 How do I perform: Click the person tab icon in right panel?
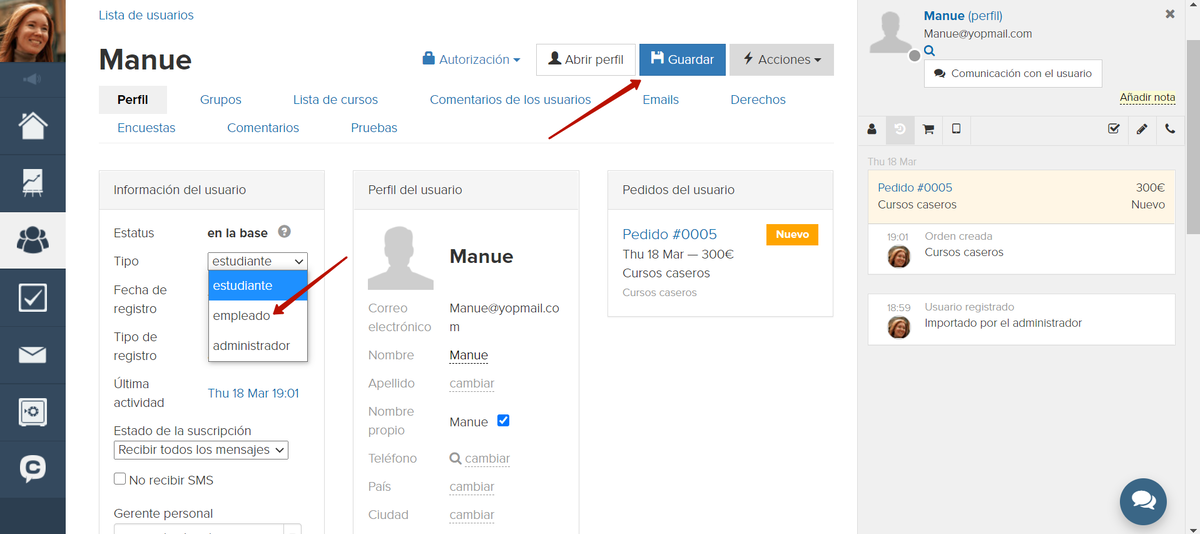(872, 129)
